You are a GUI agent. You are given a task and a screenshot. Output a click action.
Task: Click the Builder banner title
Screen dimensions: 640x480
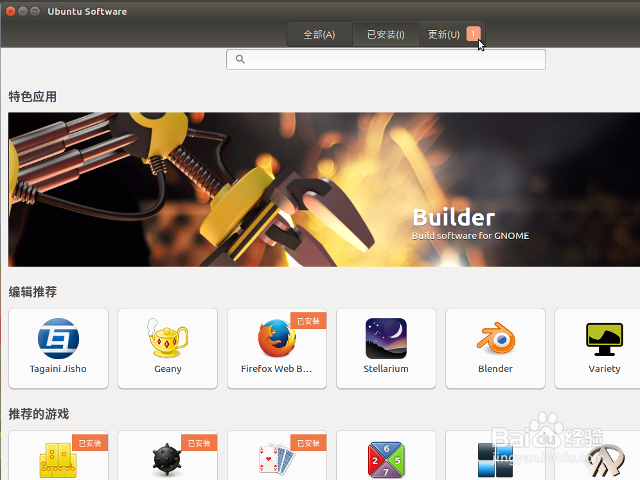(x=454, y=217)
